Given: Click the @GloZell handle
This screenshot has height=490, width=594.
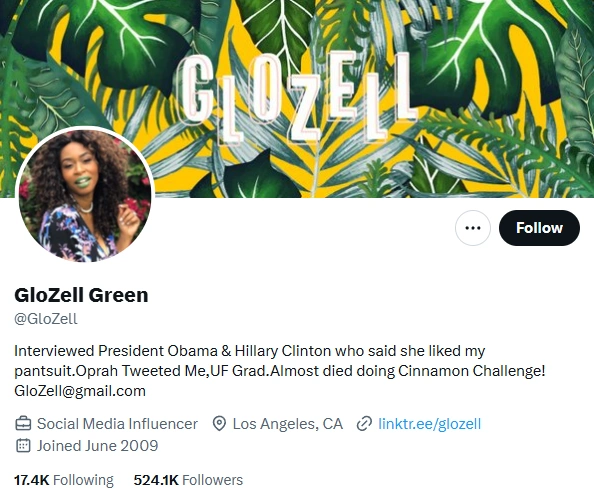Looking at the screenshot, I should tap(45, 319).
